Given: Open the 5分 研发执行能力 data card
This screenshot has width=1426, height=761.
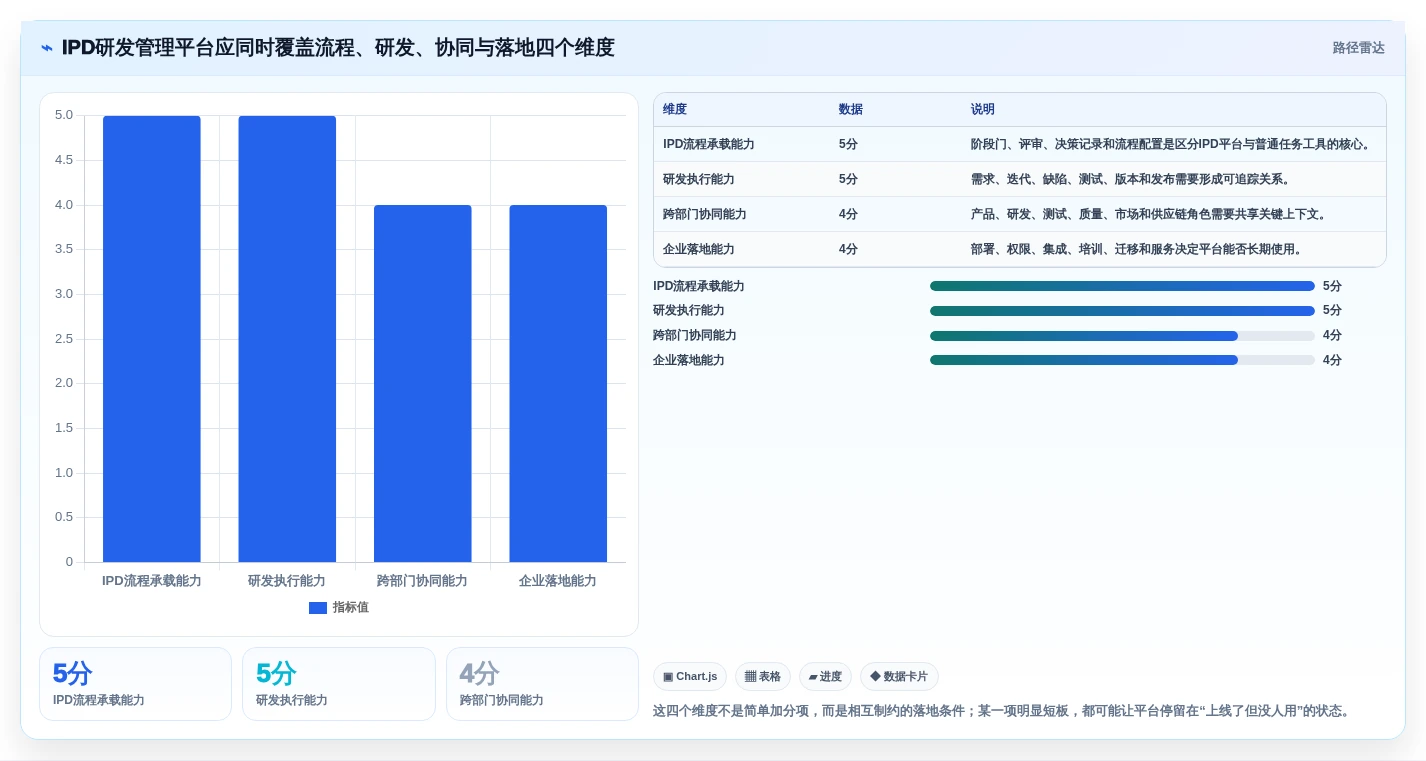Looking at the screenshot, I should click(x=339, y=684).
